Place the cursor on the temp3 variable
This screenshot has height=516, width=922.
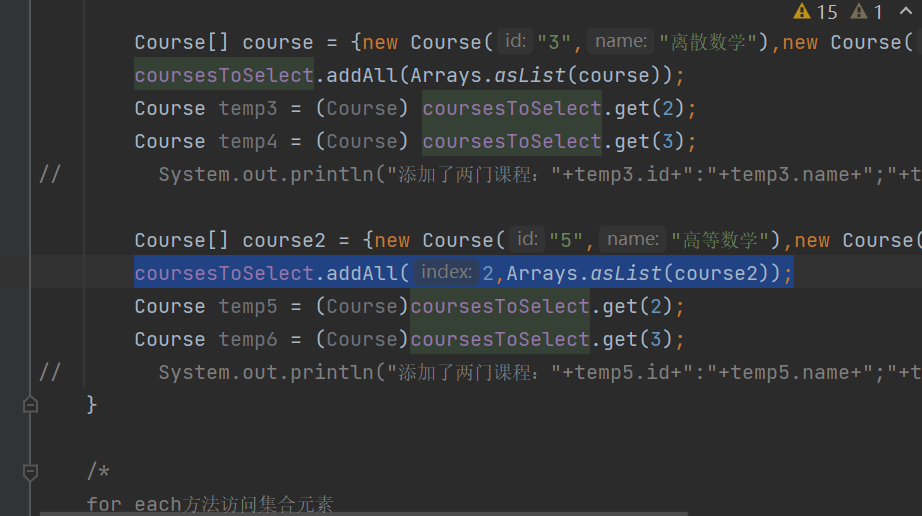tap(247, 108)
